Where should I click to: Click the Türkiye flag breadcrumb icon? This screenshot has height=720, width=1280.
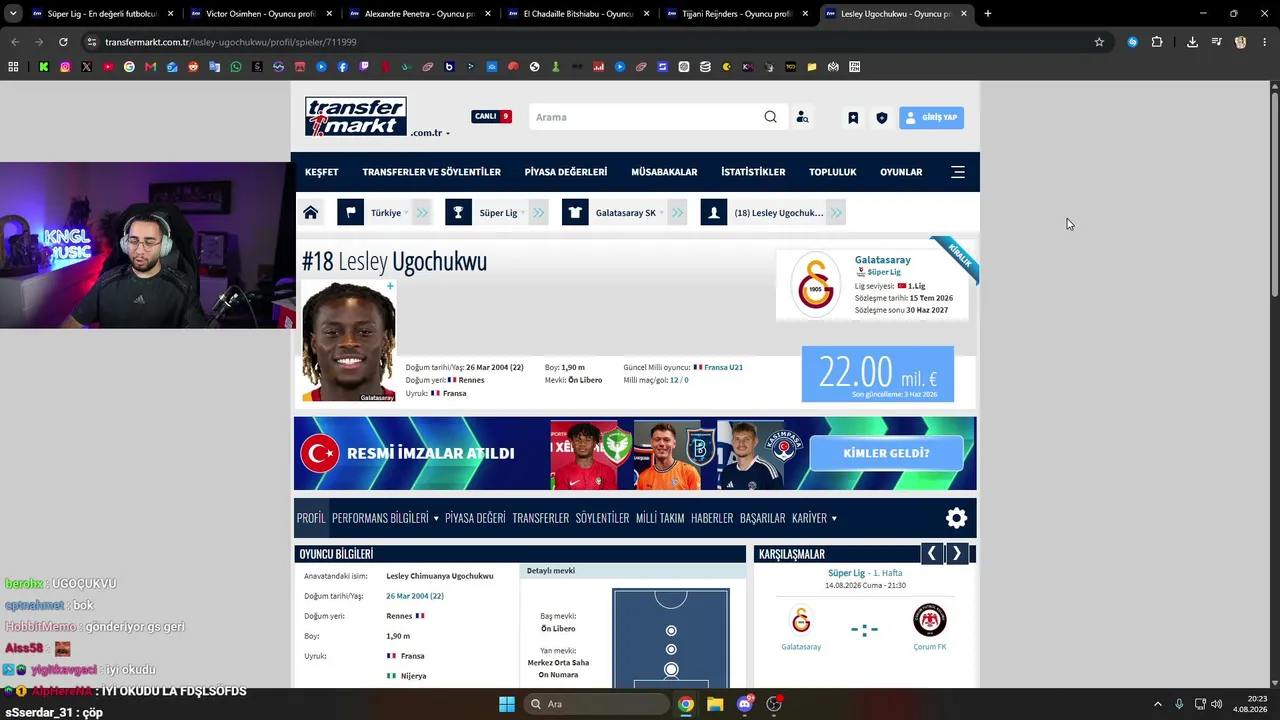[x=350, y=213]
